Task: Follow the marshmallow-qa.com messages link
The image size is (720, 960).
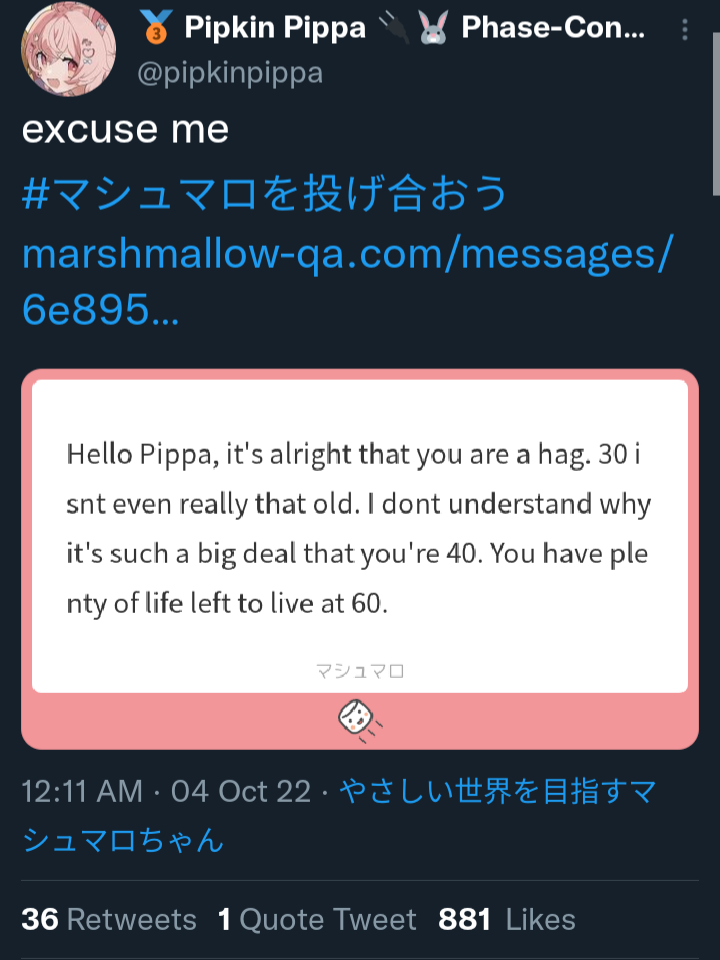Action: tap(347, 280)
